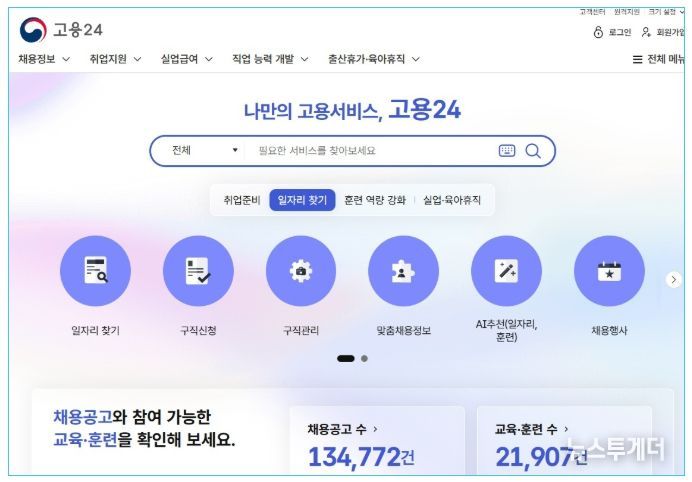This screenshot has width=692, height=482.
Task: Switch to the 취업준비 tab
Action: point(242,200)
